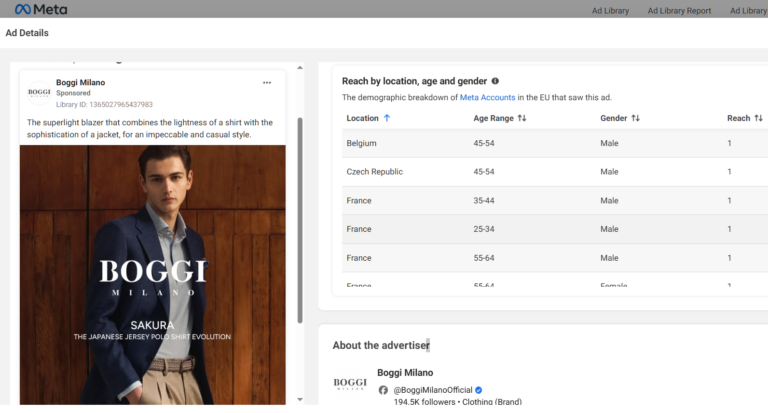Click the Boggi Milano profile avatar in ad
768x413 pixels.
(x=39, y=93)
